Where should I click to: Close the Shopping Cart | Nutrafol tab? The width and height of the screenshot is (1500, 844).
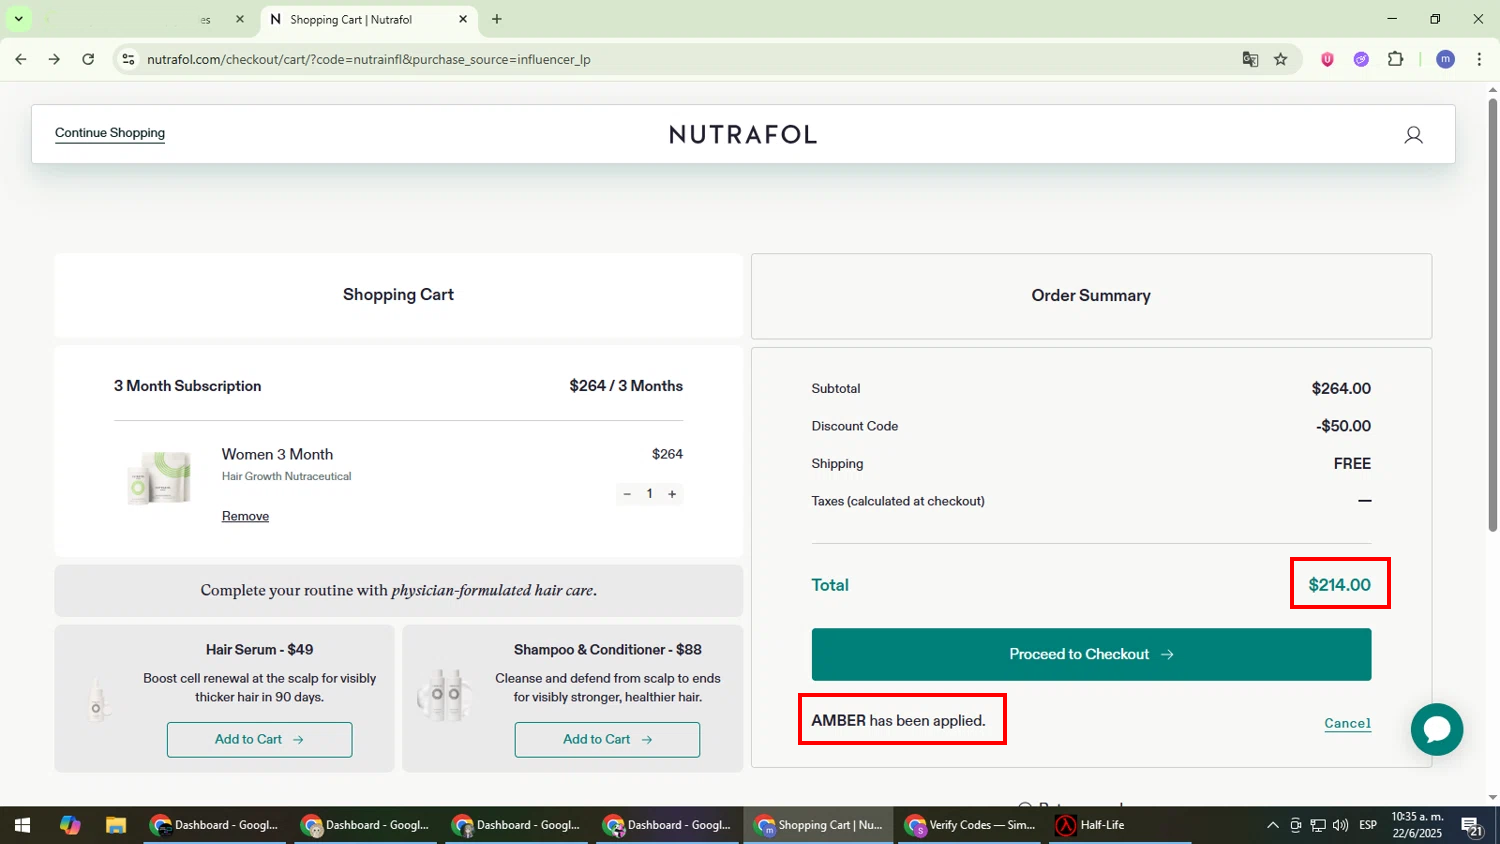point(463,19)
